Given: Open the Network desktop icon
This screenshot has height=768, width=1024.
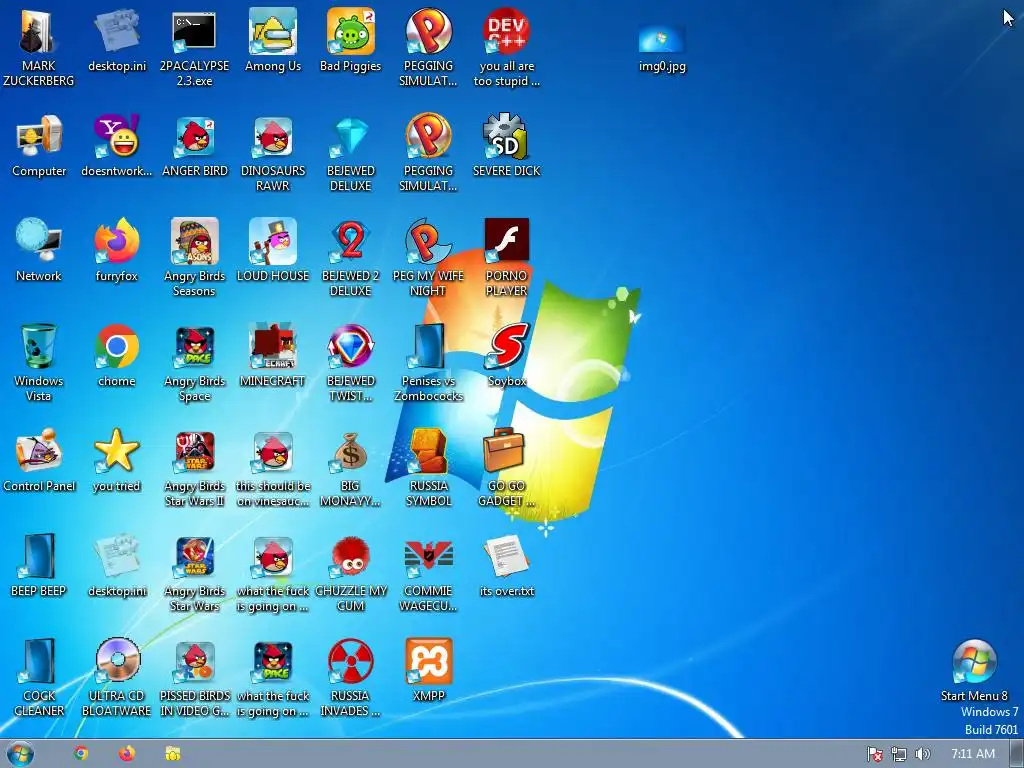Looking at the screenshot, I should [39, 251].
